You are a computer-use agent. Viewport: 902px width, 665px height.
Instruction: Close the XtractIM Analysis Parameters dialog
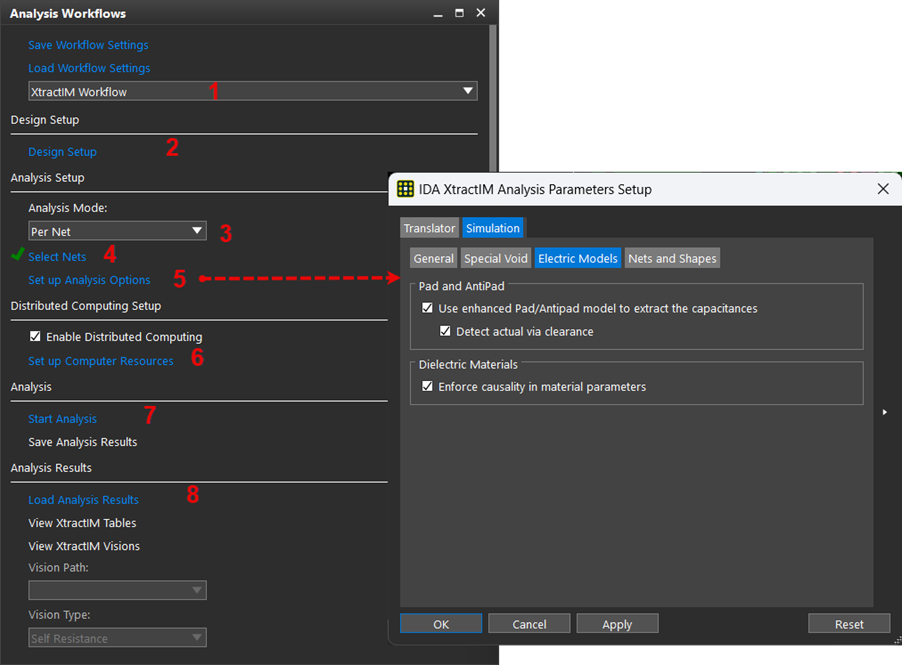point(882,189)
